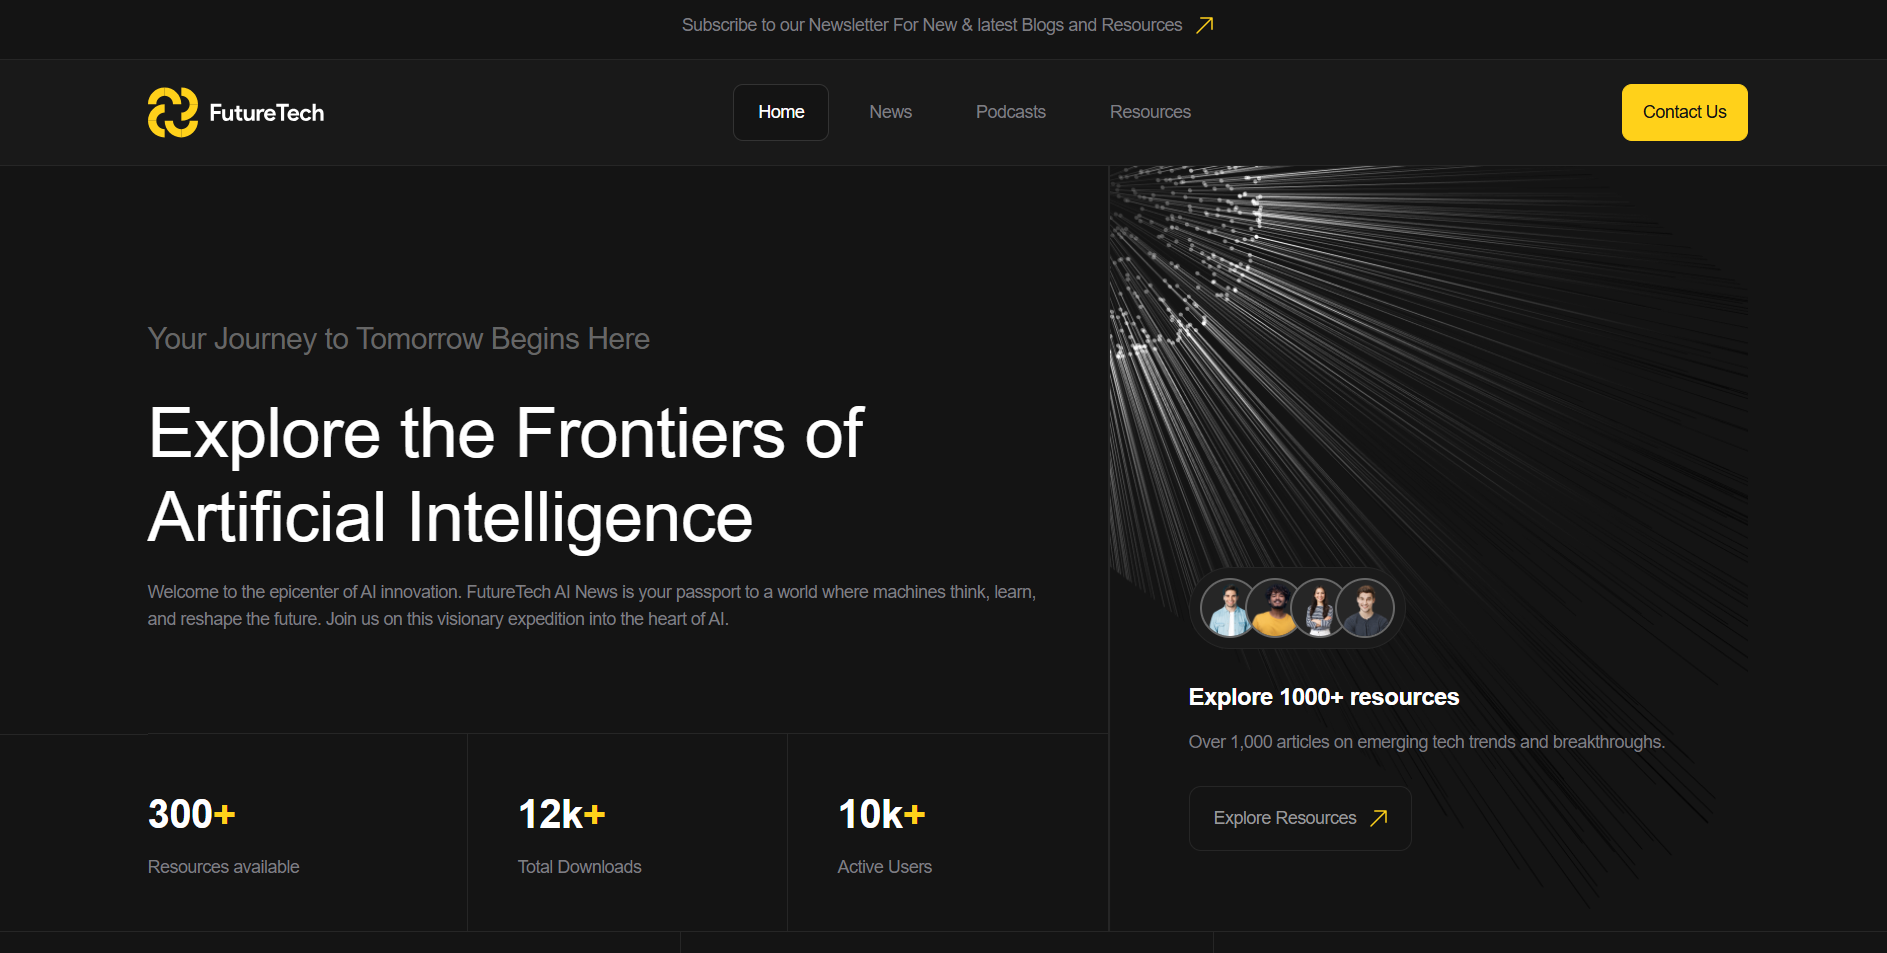Click the 10k+ active users statistic
The image size is (1887, 953).
(882, 814)
